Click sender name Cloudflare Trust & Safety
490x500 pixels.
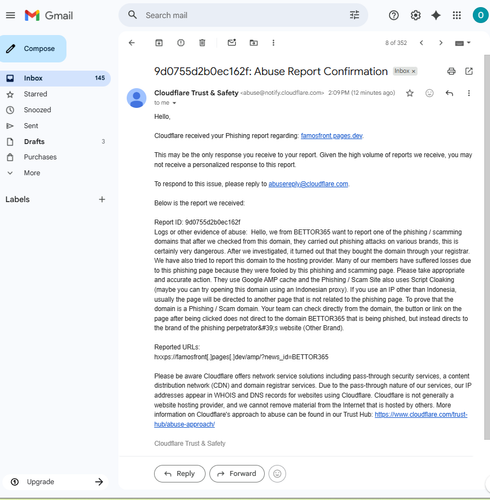pyautogui.click(x=196, y=93)
